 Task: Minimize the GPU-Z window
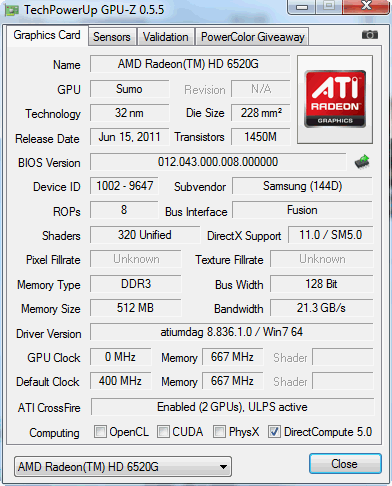302,7
